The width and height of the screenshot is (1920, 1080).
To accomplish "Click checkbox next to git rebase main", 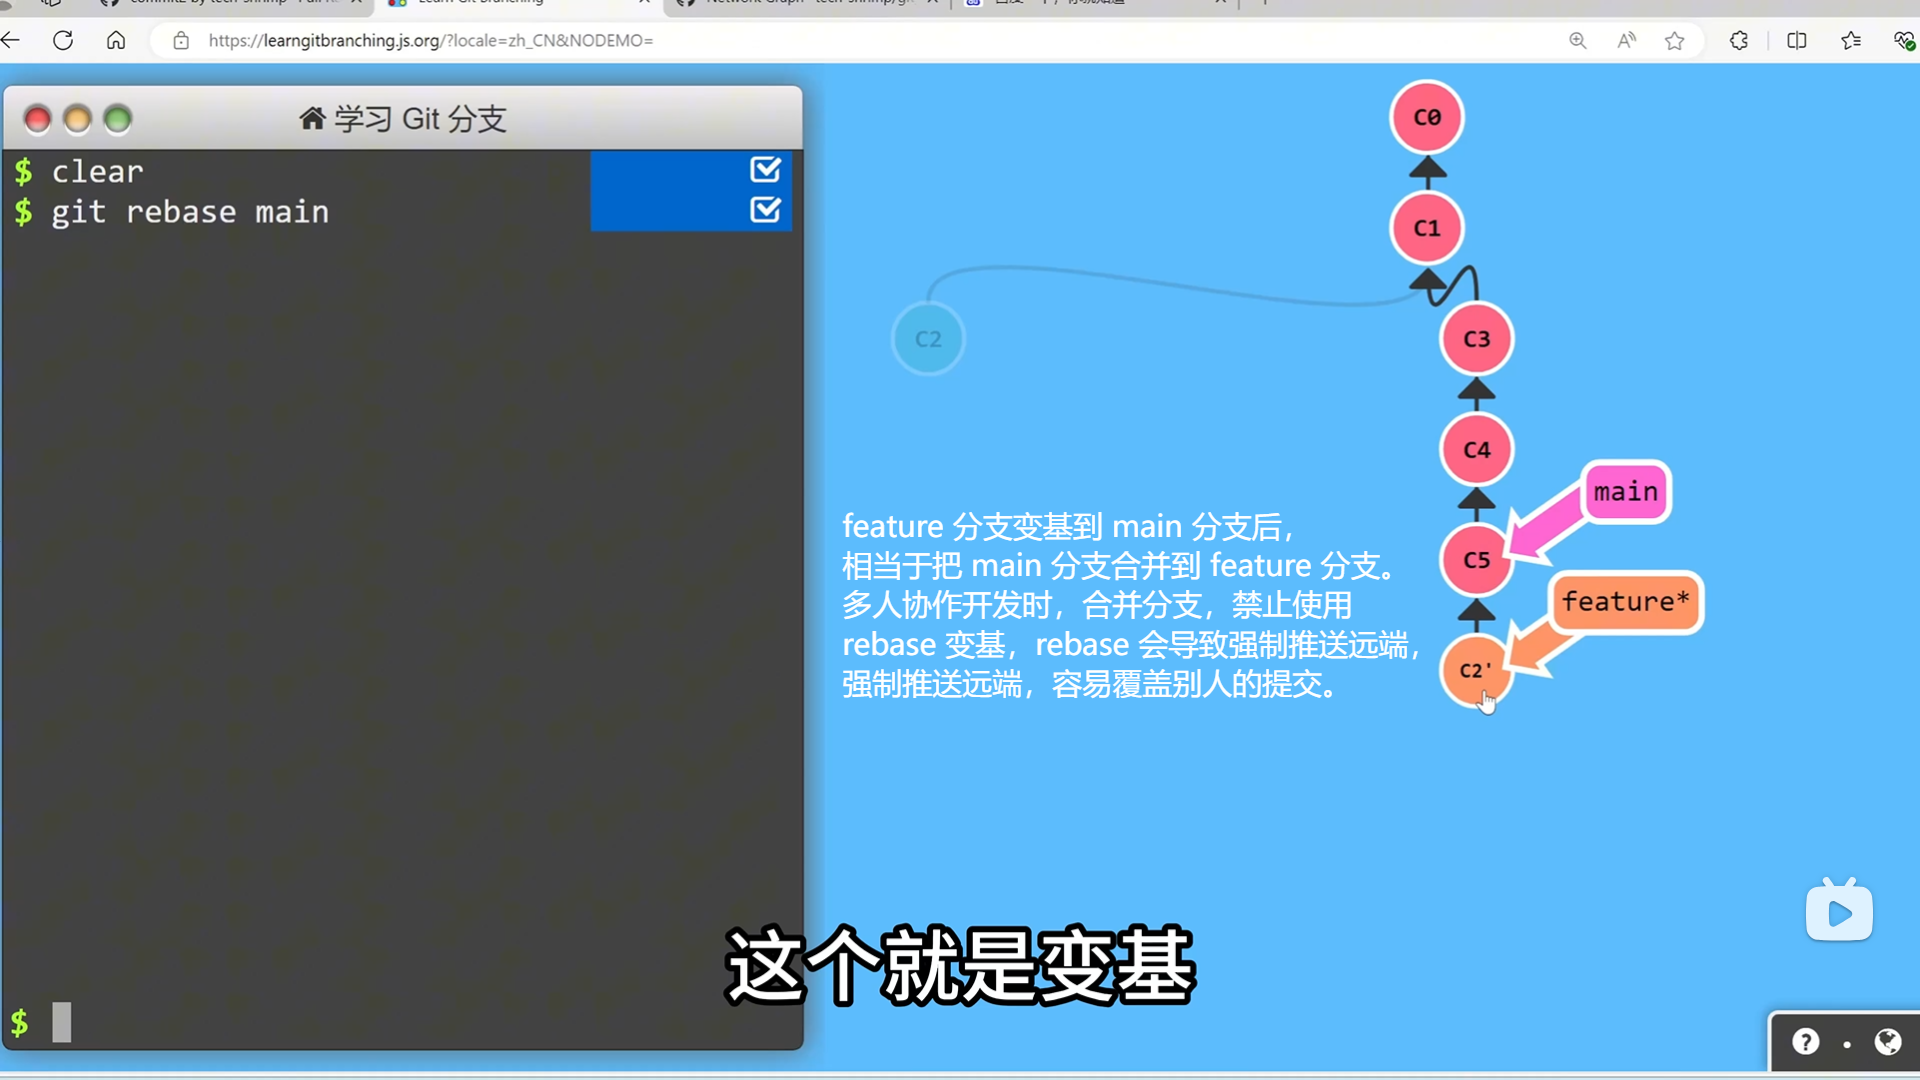I will pyautogui.click(x=765, y=210).
